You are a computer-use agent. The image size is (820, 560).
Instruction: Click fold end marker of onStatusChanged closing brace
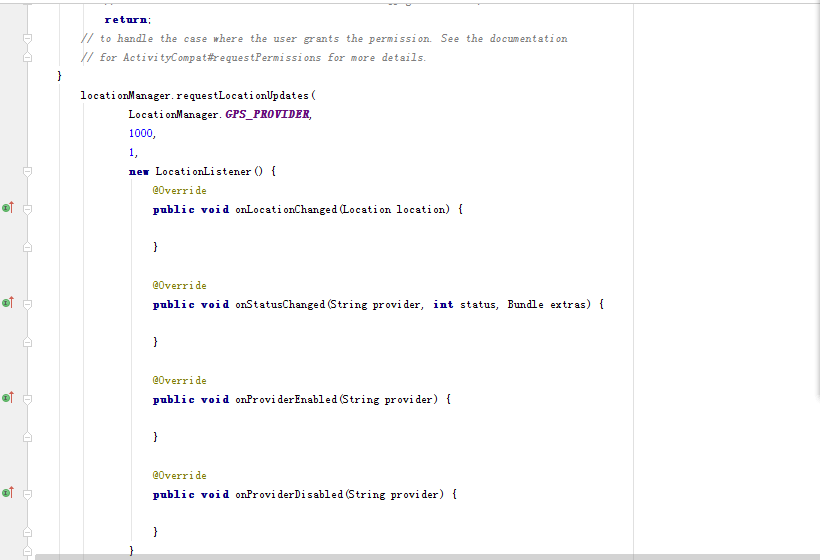tap(28, 342)
